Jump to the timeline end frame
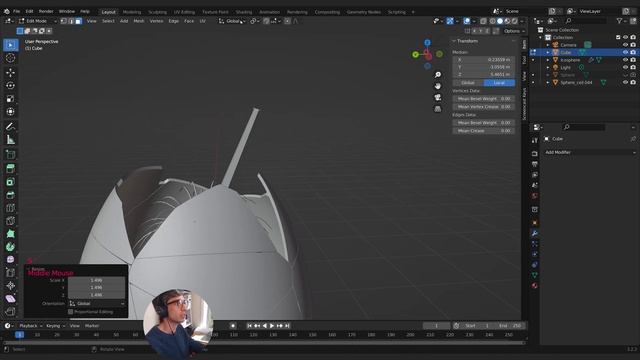Viewport: 640px width, 360px height. click(x=287, y=326)
